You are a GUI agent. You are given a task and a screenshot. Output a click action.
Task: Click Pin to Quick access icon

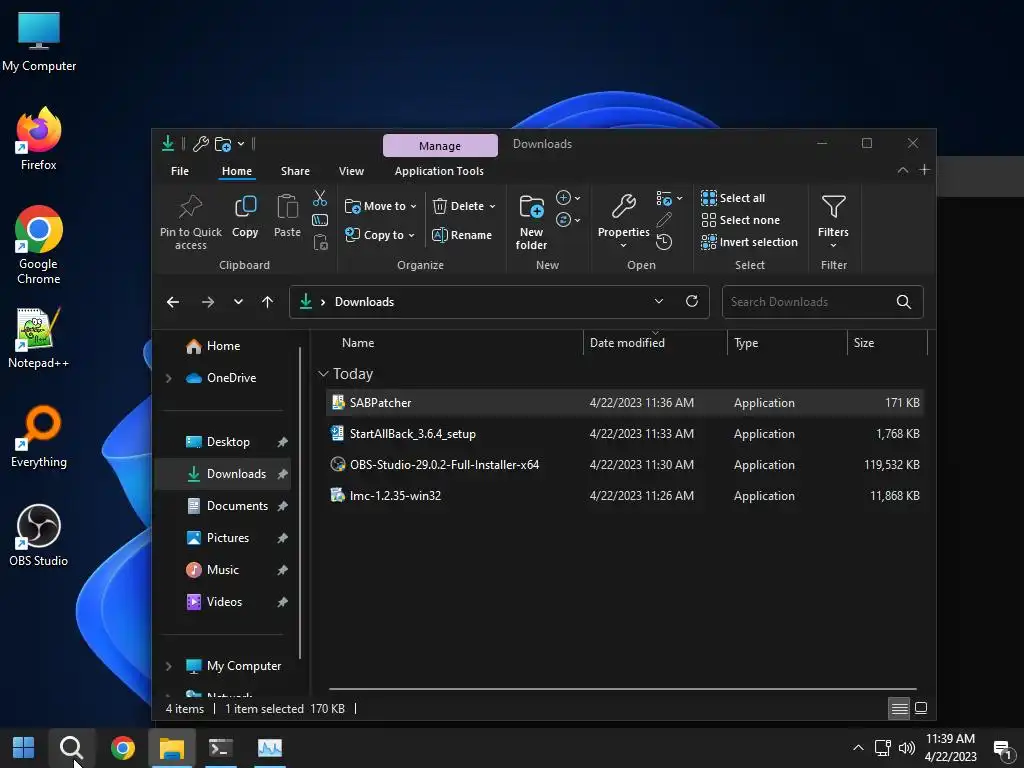(x=191, y=207)
